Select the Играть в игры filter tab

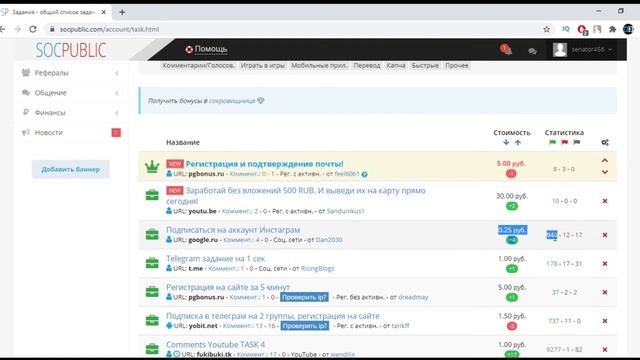[x=262, y=65]
